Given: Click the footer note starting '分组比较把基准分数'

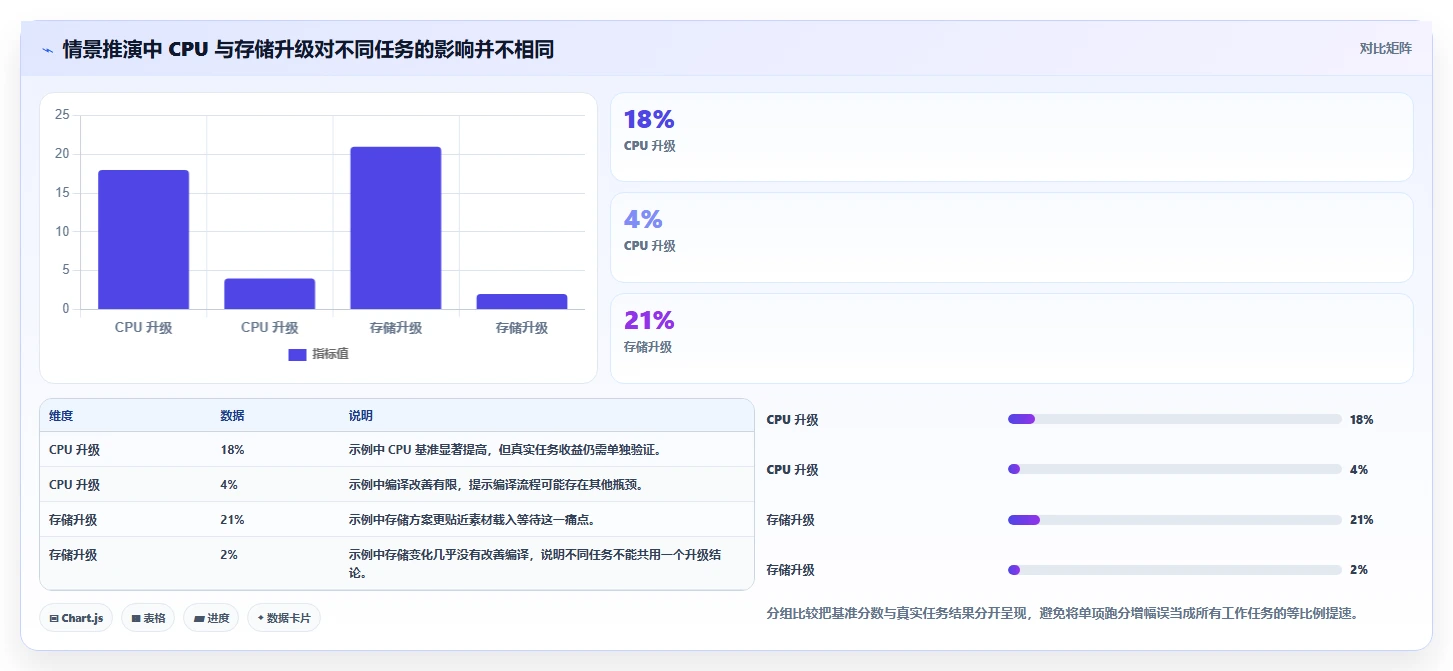Looking at the screenshot, I should (1062, 613).
